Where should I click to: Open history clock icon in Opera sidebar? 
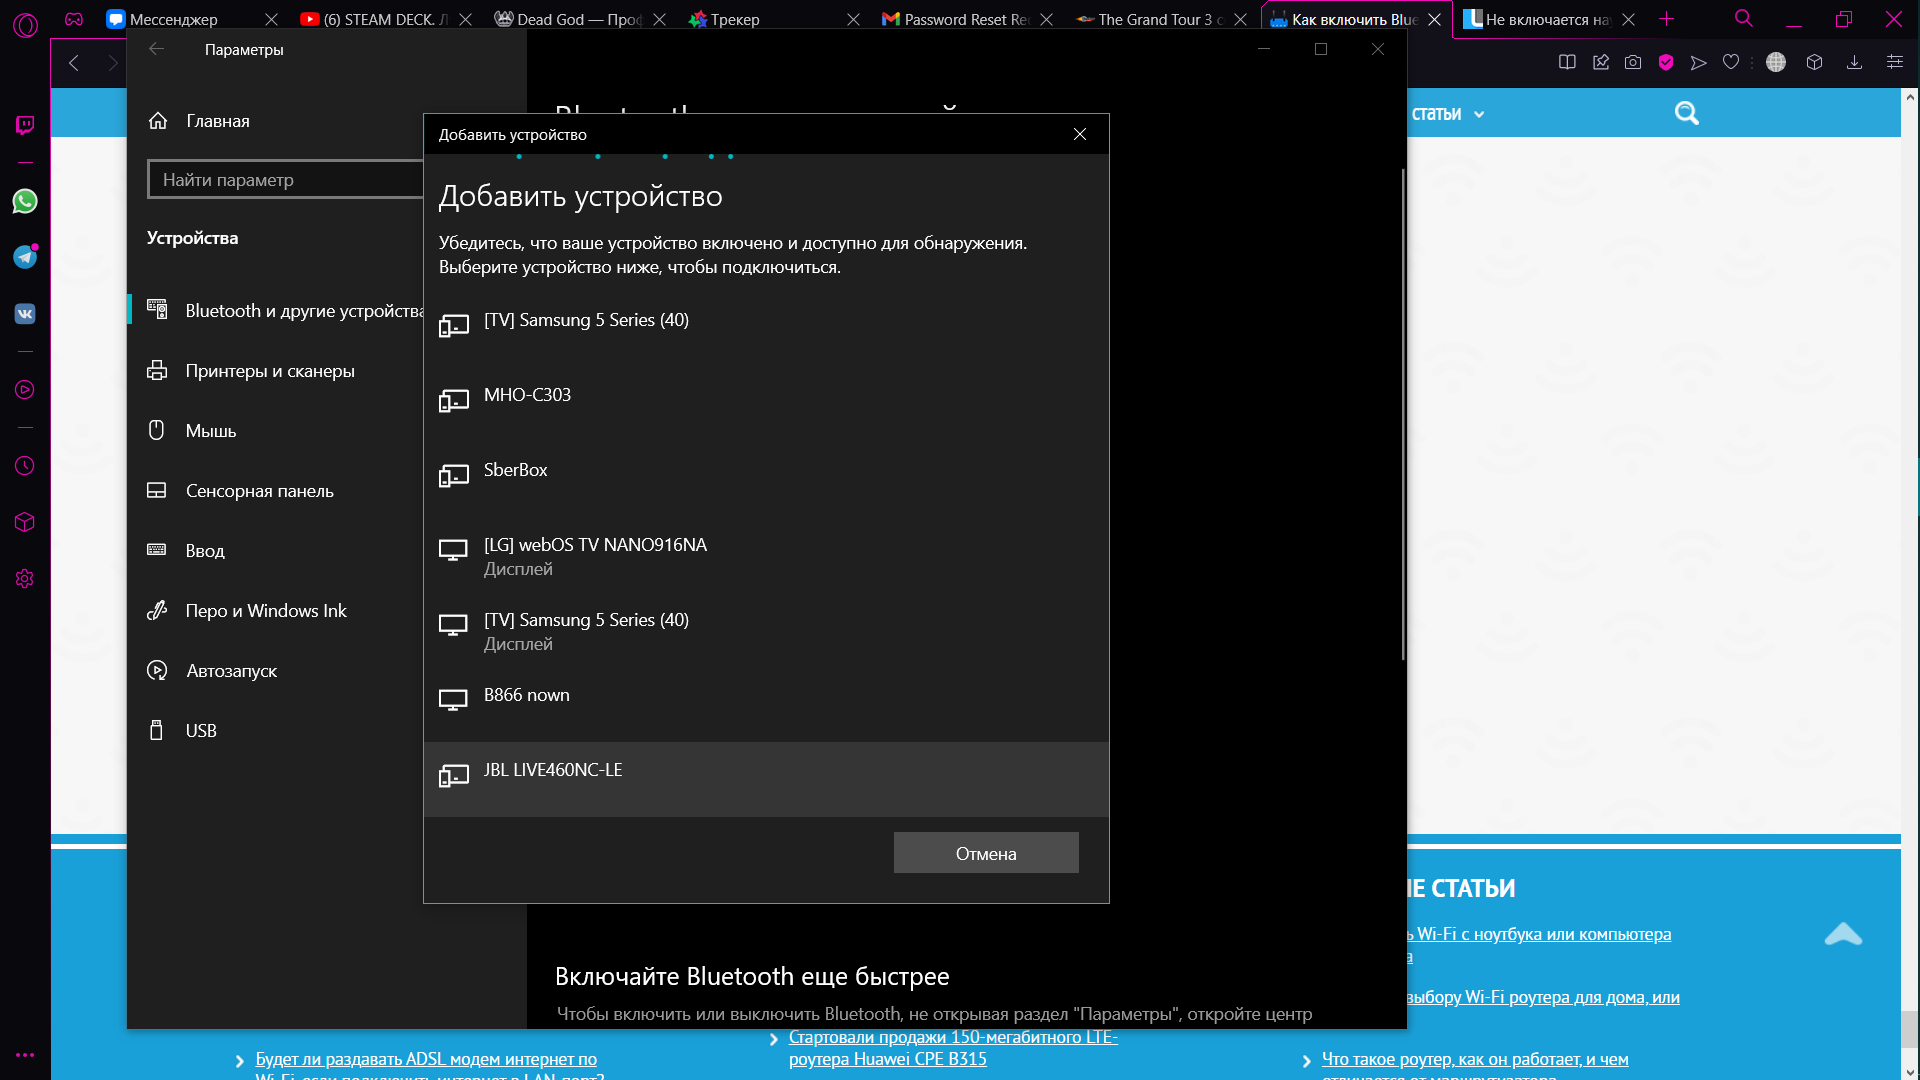[25, 466]
